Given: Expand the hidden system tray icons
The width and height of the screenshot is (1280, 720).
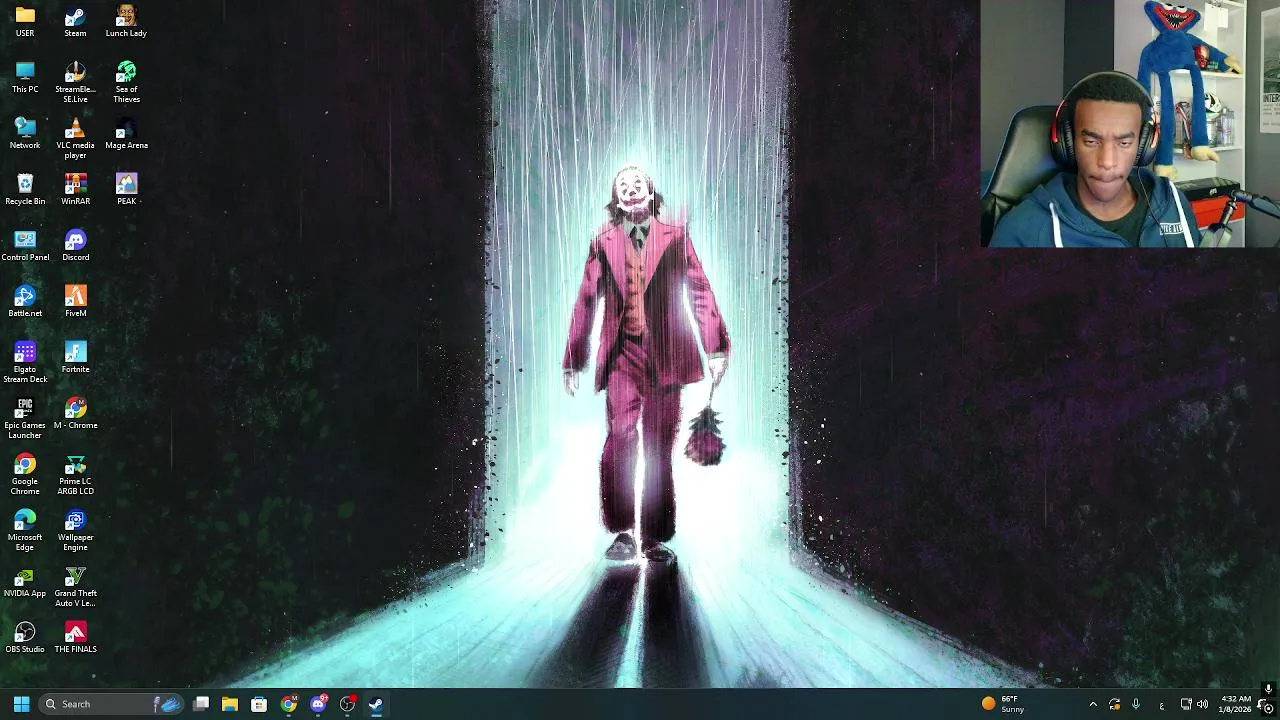Looking at the screenshot, I should 1093,704.
